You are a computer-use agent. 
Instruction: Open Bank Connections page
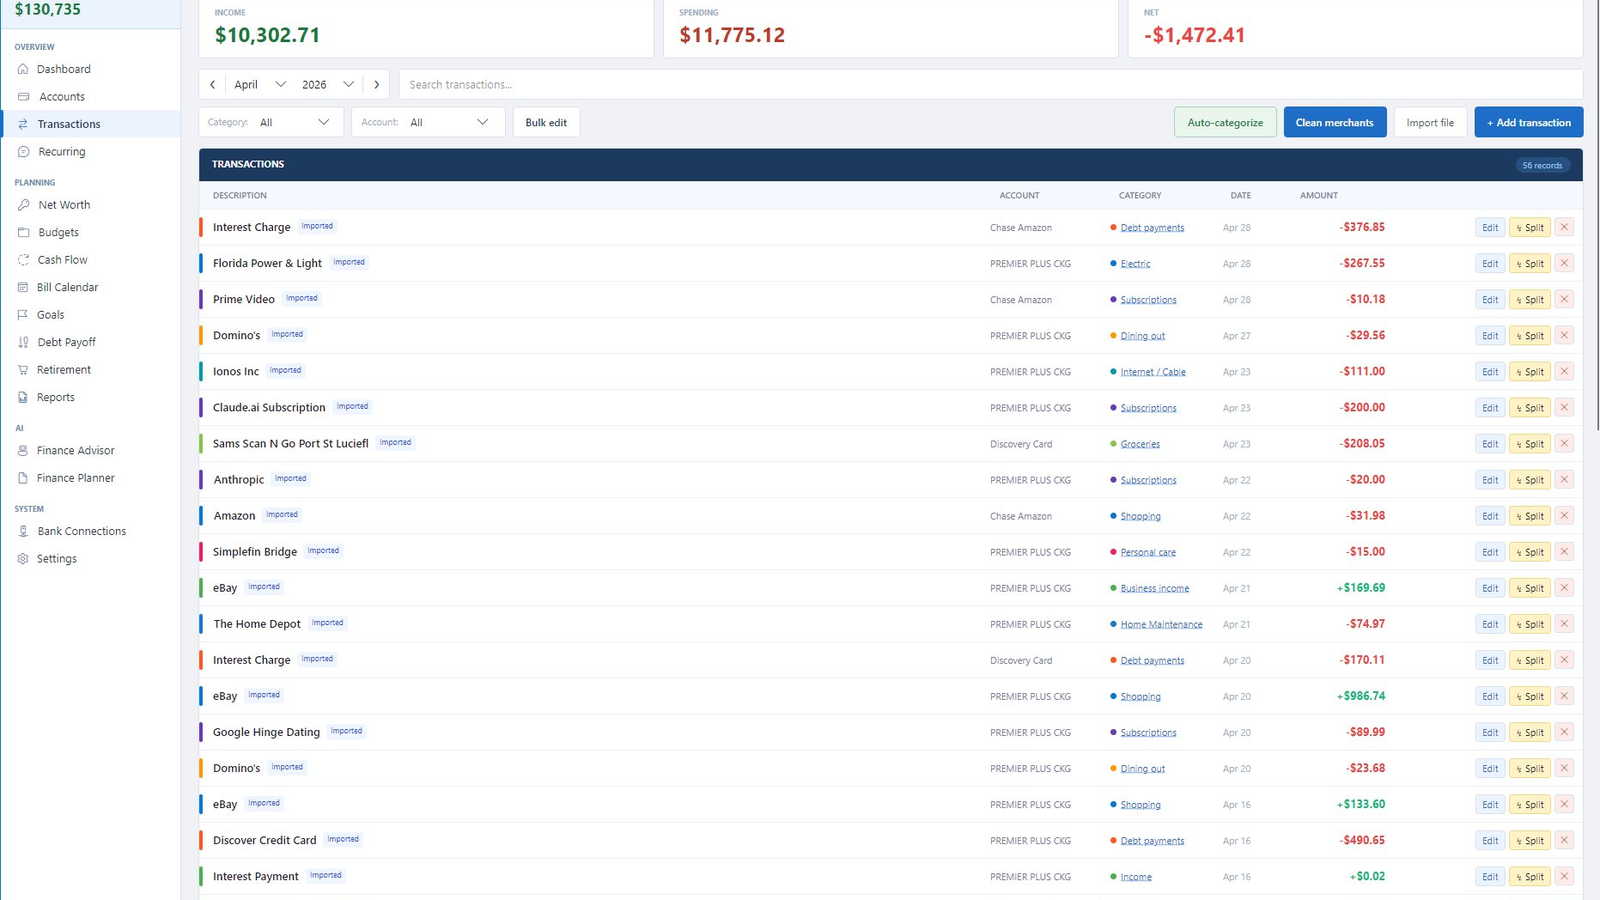click(x=90, y=531)
